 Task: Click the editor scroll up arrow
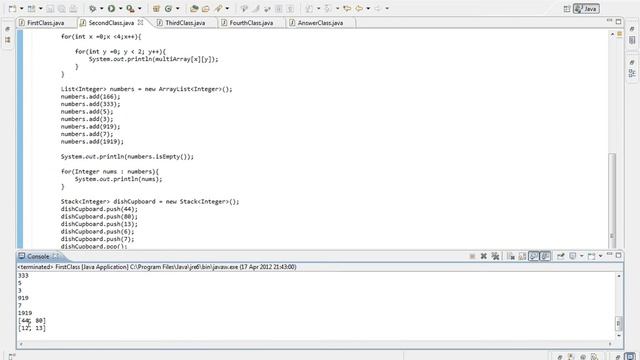612,34
